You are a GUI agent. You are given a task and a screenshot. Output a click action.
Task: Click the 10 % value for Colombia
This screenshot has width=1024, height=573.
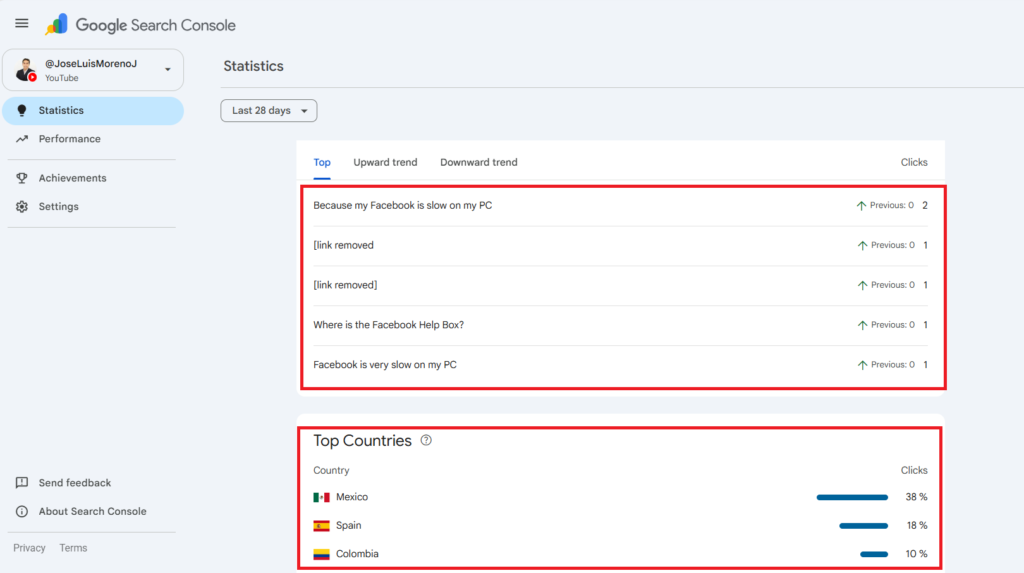click(x=916, y=554)
